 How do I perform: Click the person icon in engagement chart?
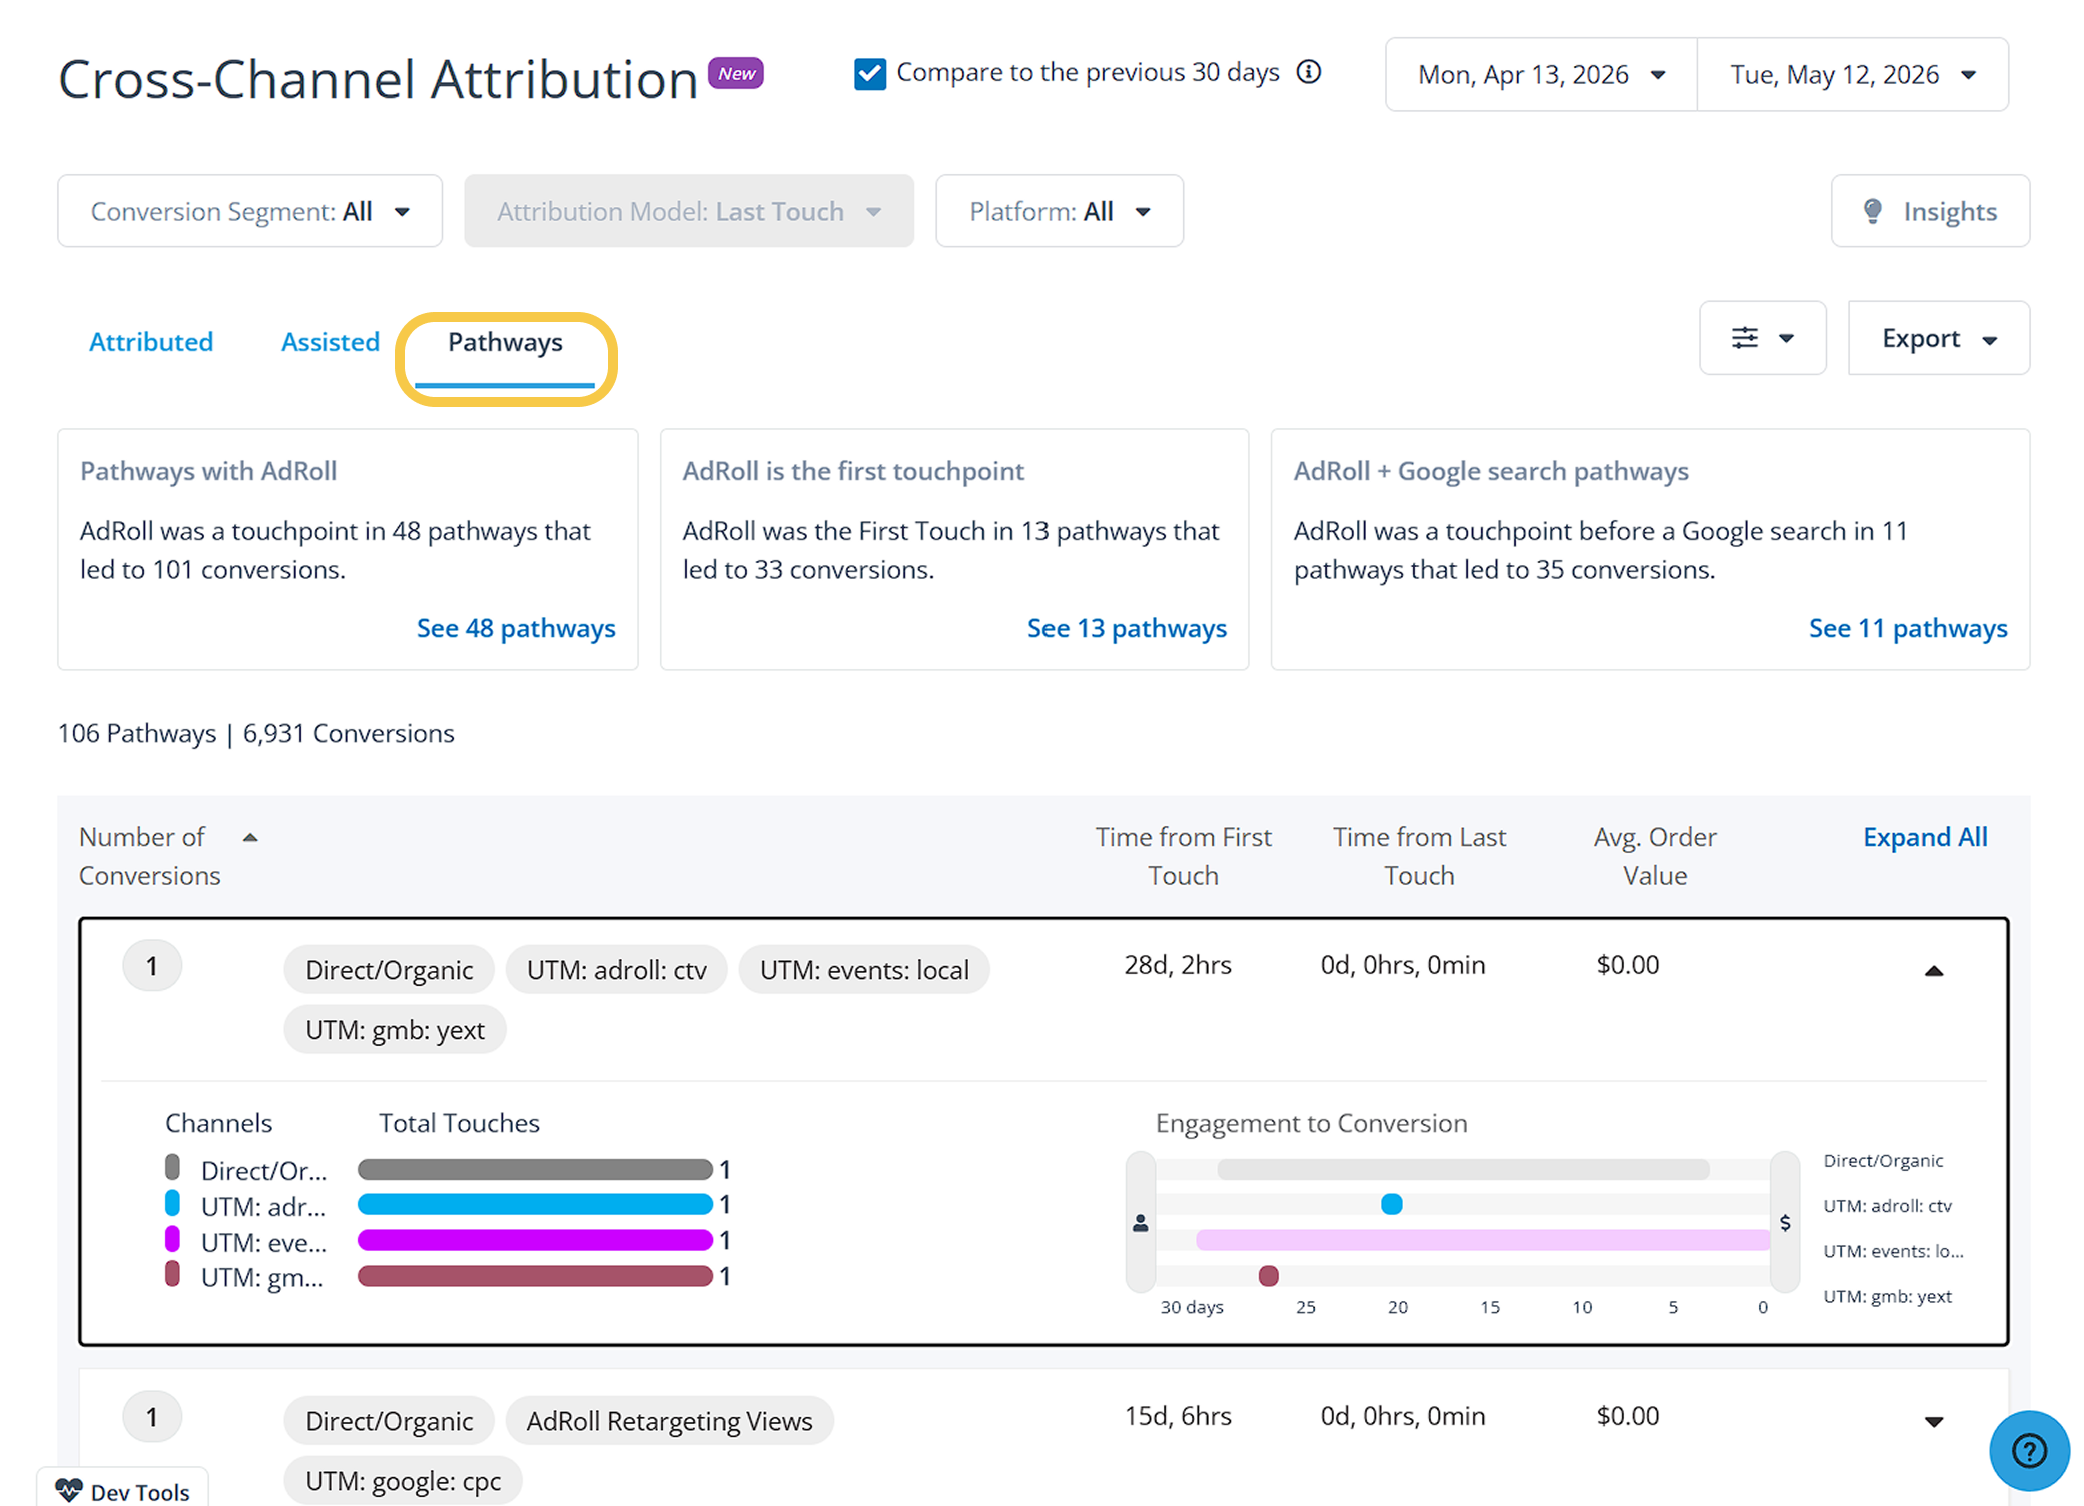pyautogui.click(x=1140, y=1223)
